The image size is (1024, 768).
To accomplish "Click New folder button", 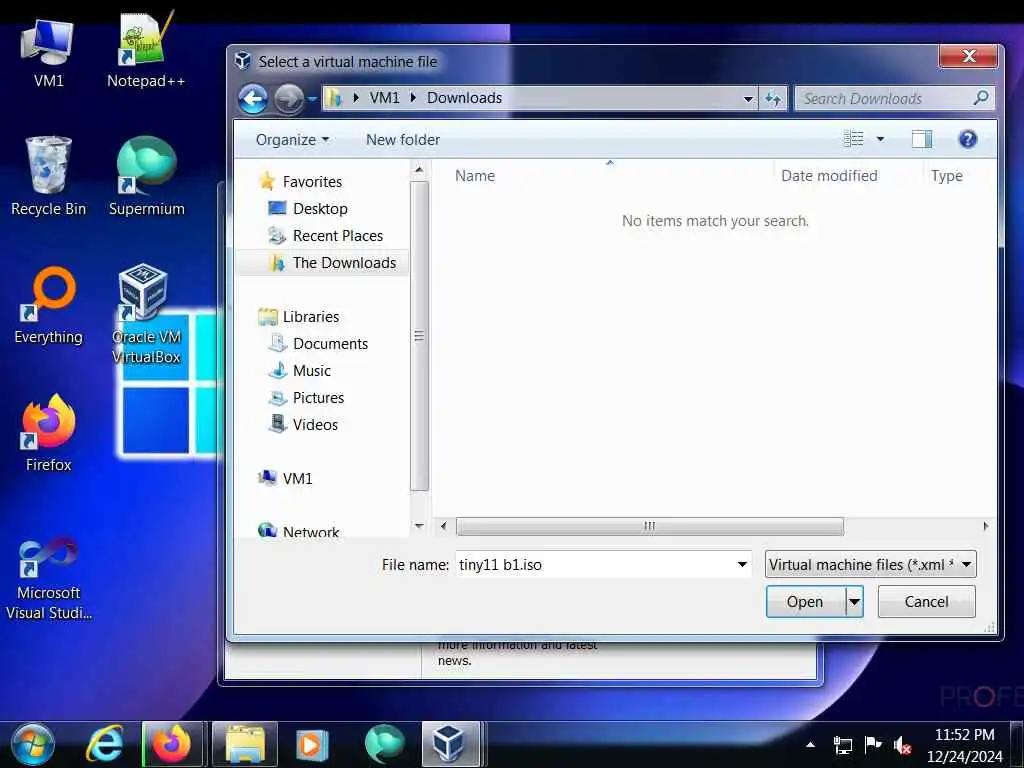I will pyautogui.click(x=403, y=140).
